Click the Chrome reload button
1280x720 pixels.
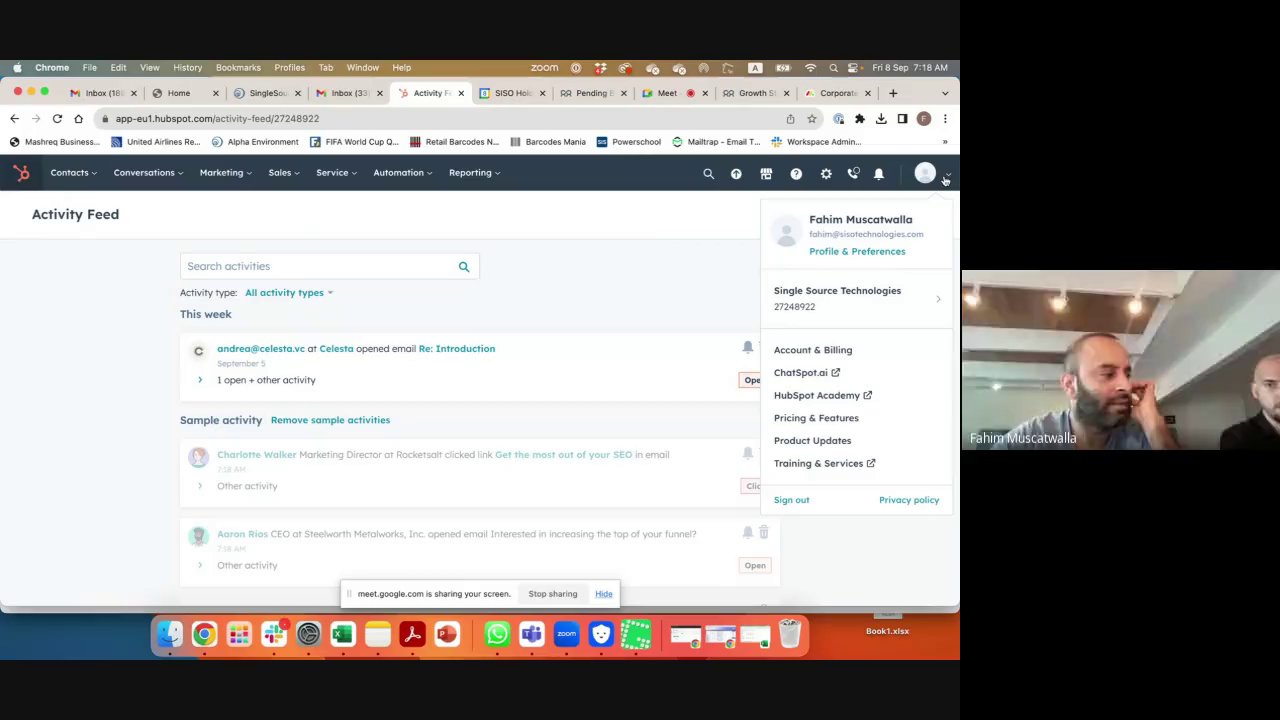57,118
